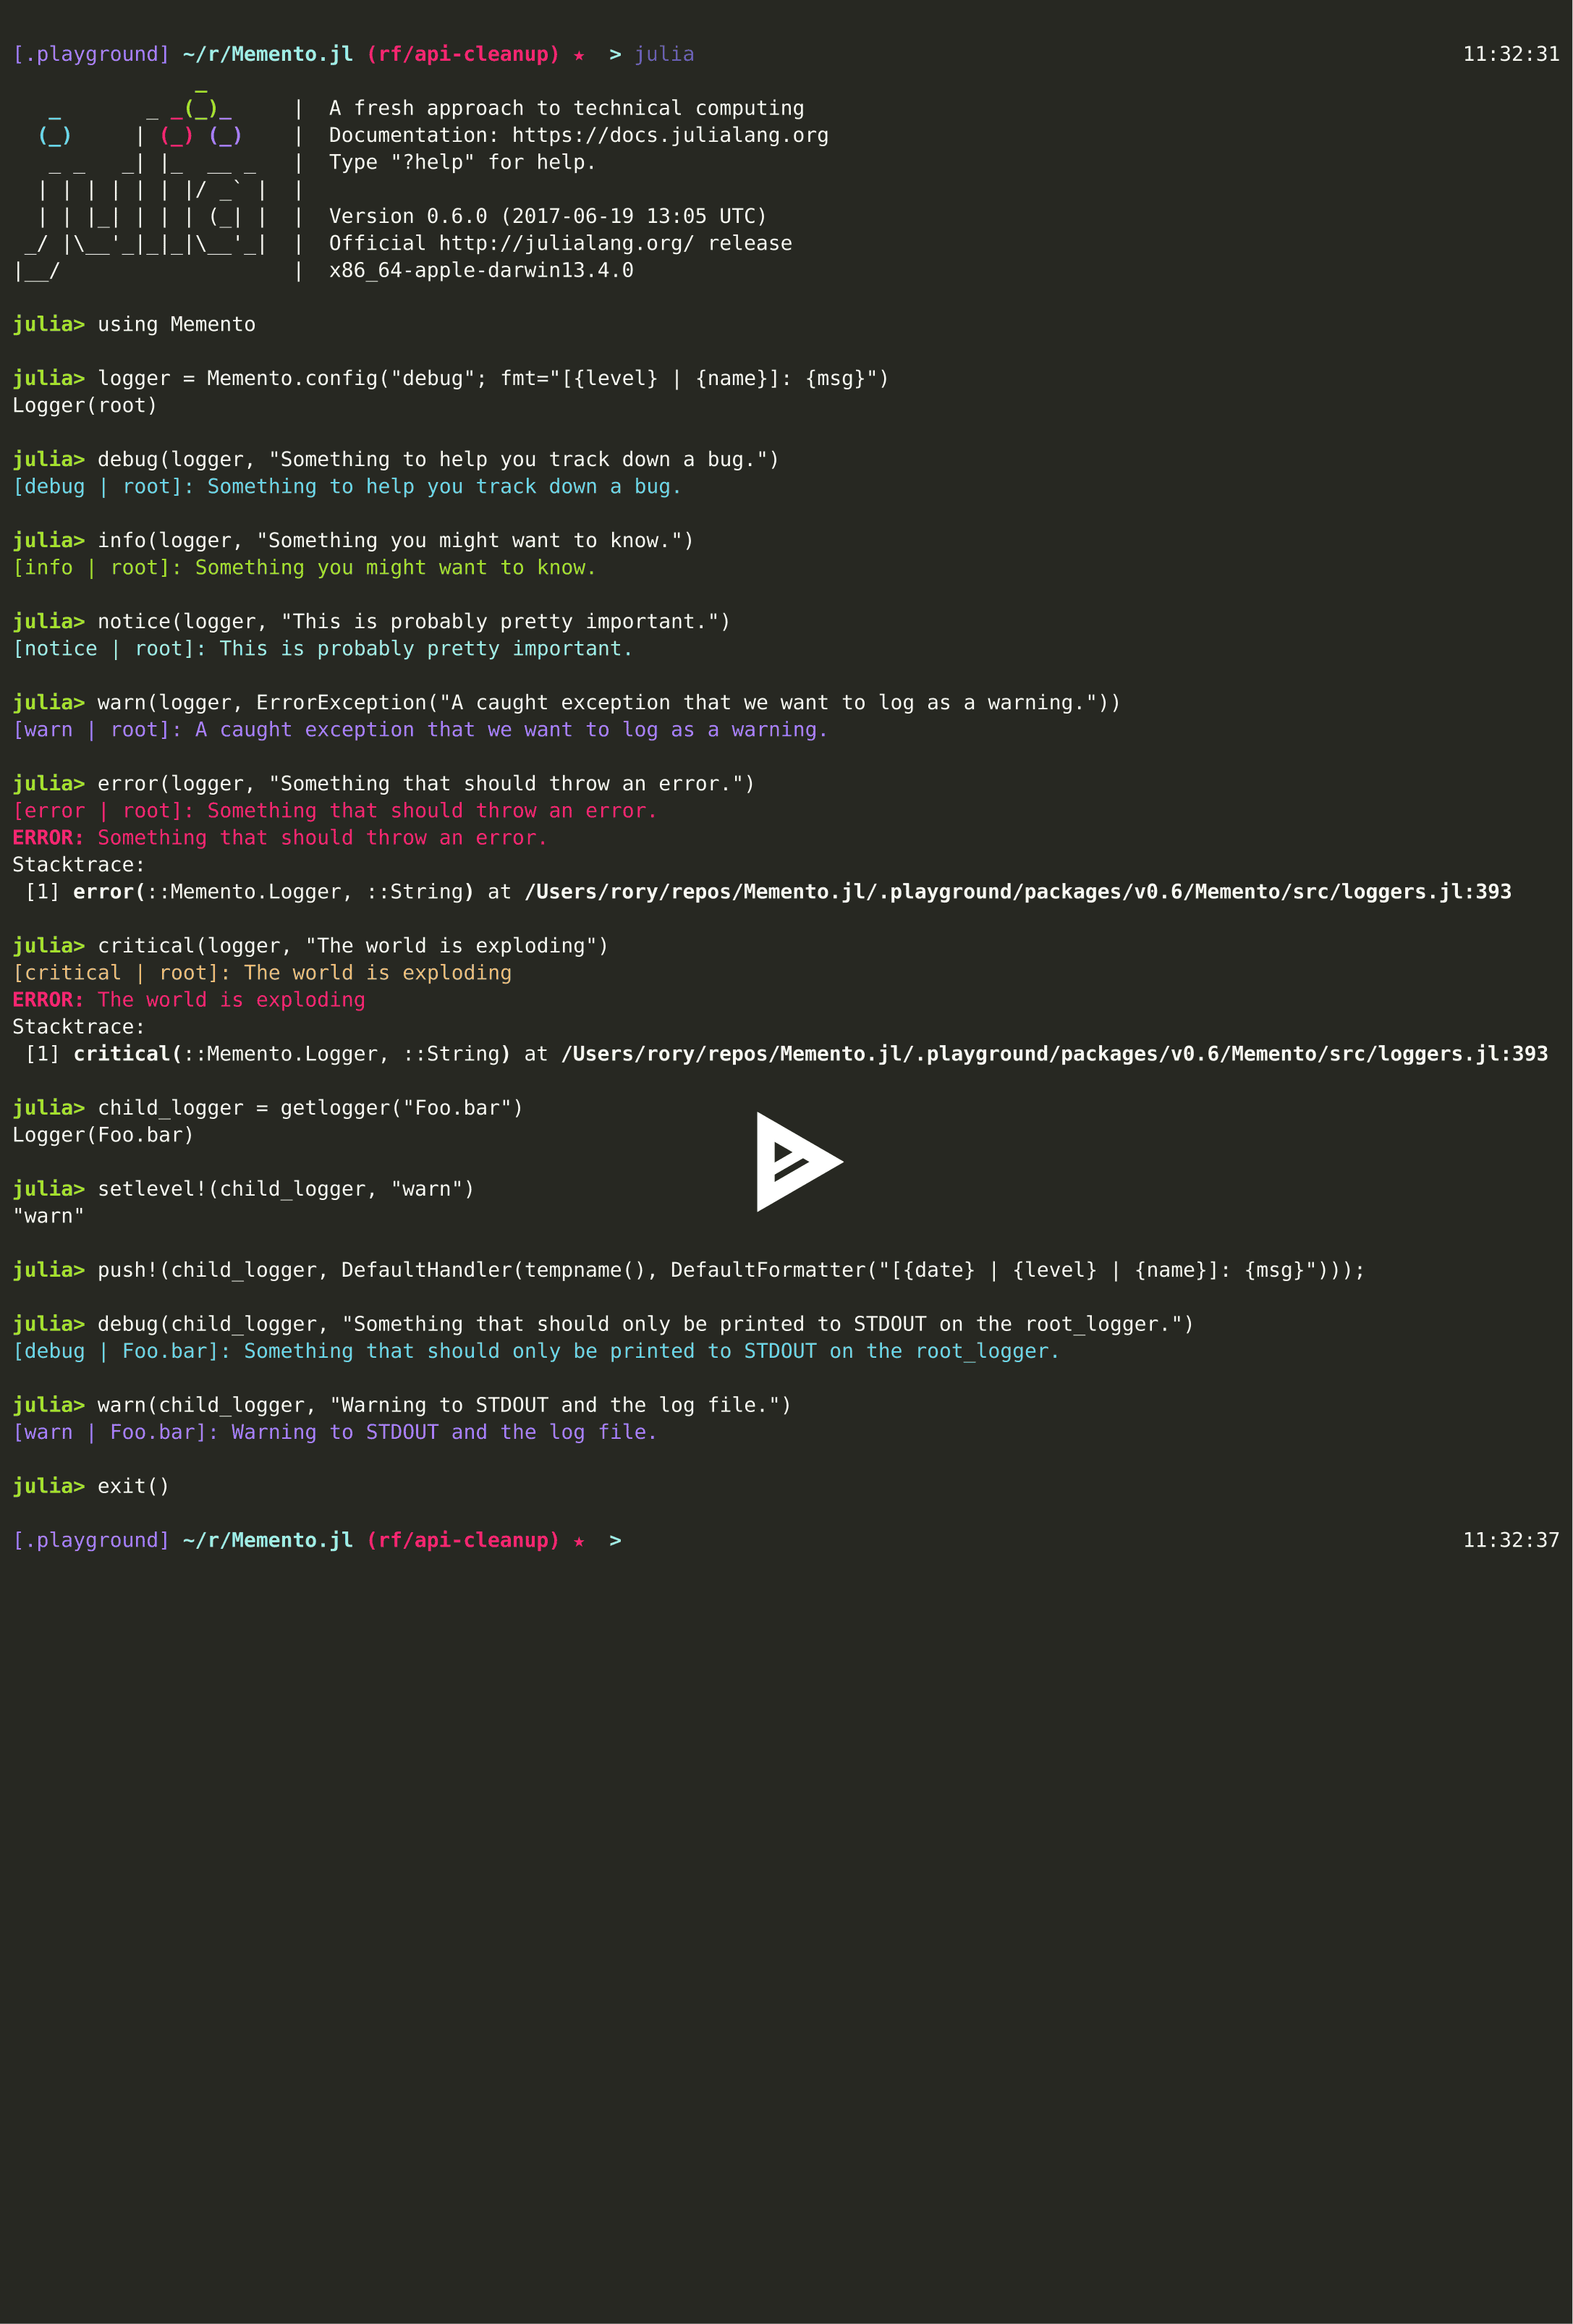Image resolution: width=1573 pixels, height=2324 pixels.
Task: Click the error stacktrace loggers.jl:393 path
Action: click(1018, 891)
